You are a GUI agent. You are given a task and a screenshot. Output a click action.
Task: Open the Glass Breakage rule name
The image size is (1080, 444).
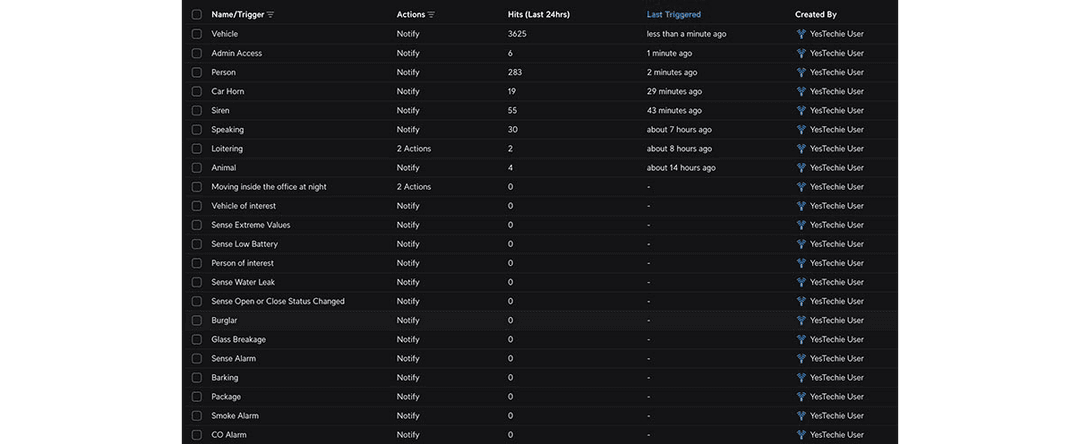pyautogui.click(x=238, y=339)
